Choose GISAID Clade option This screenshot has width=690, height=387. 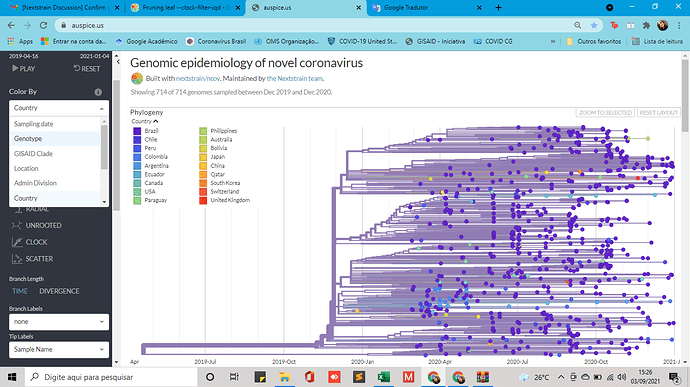coord(33,154)
